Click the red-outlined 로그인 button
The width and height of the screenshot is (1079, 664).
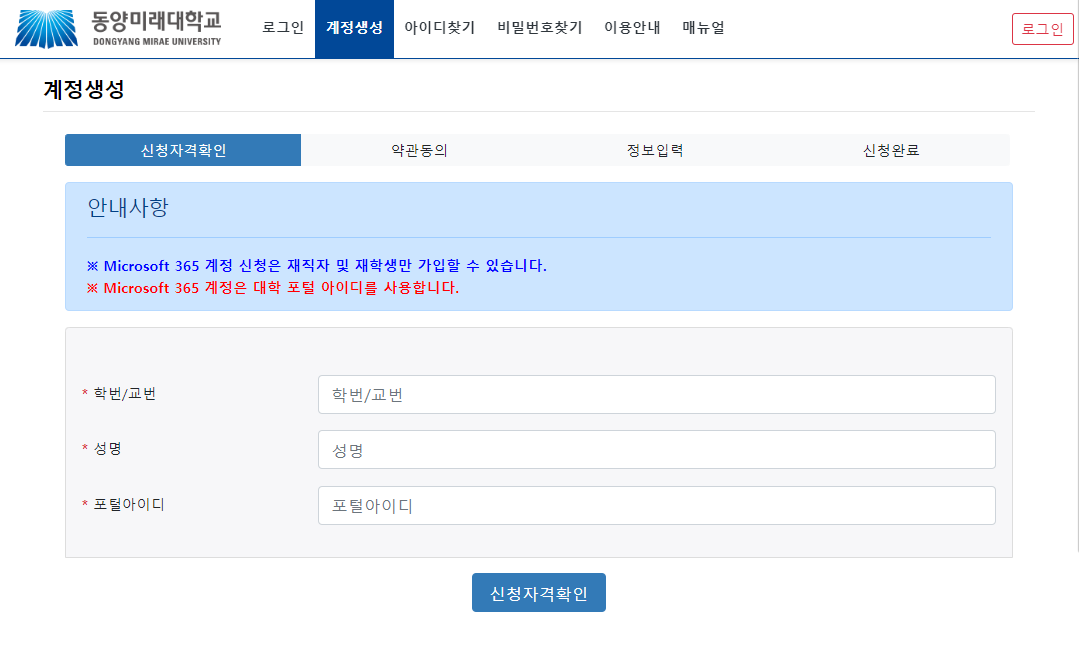coord(1043,29)
